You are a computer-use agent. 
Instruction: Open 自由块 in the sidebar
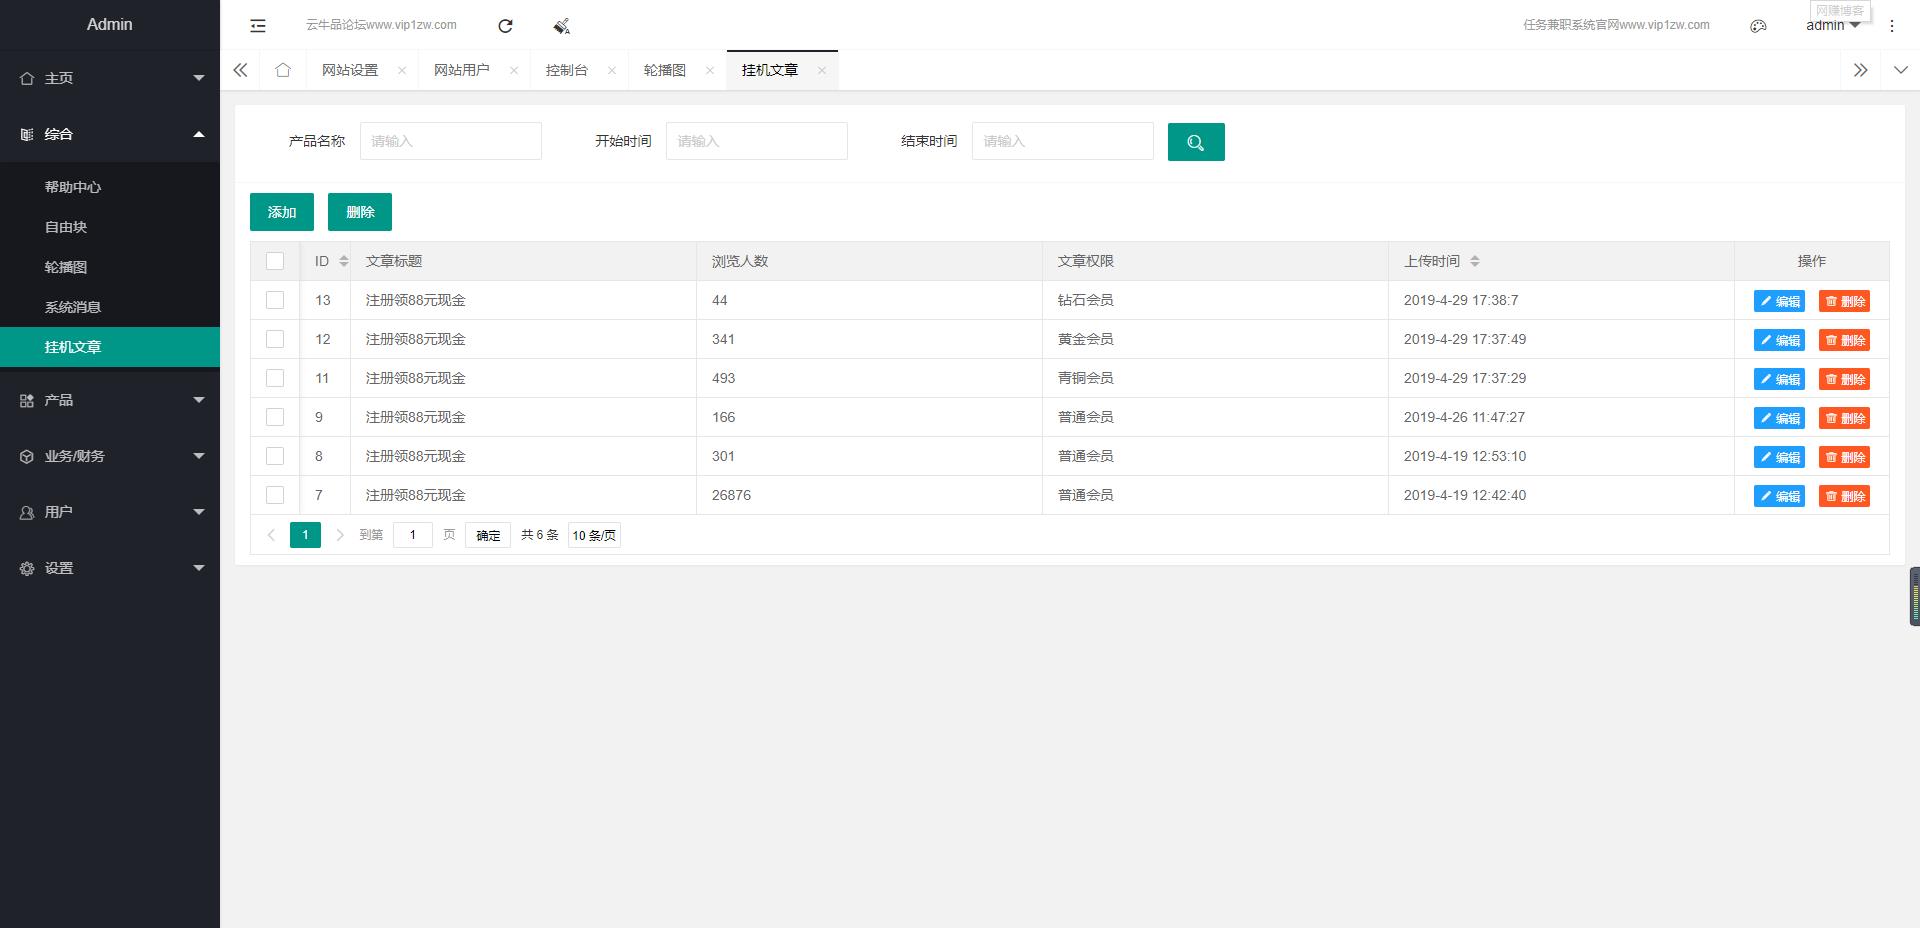[x=110, y=227]
